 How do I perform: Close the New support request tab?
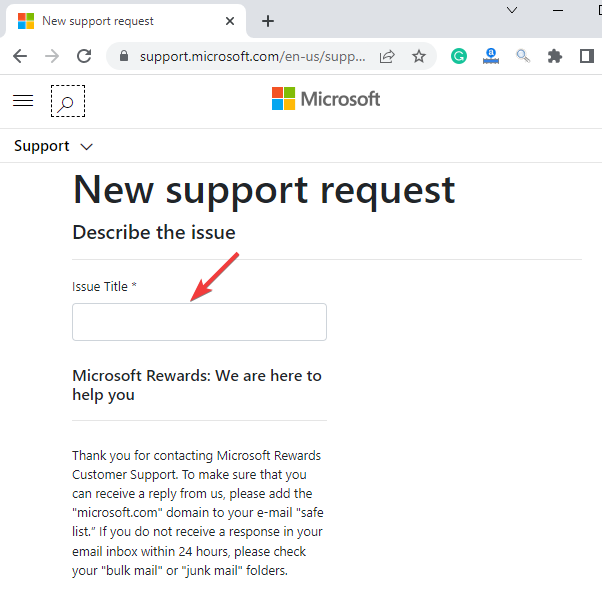231,21
